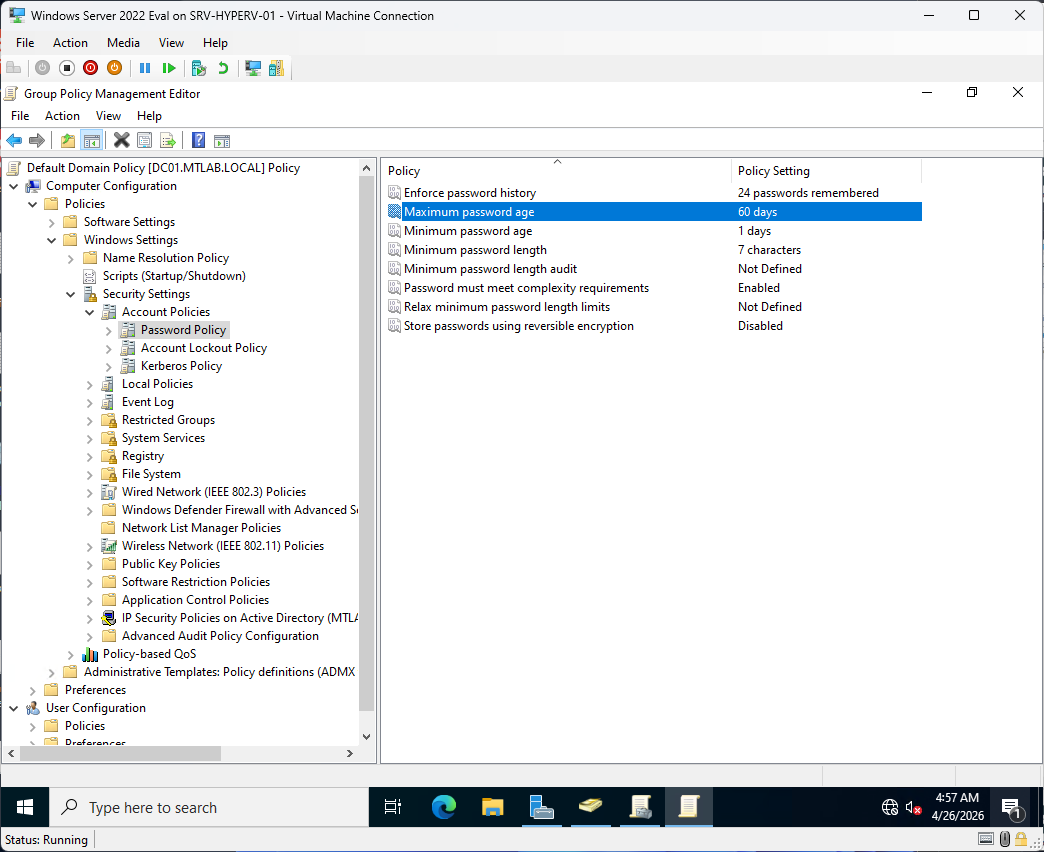Select Kerberos Policy tree item

click(x=181, y=366)
